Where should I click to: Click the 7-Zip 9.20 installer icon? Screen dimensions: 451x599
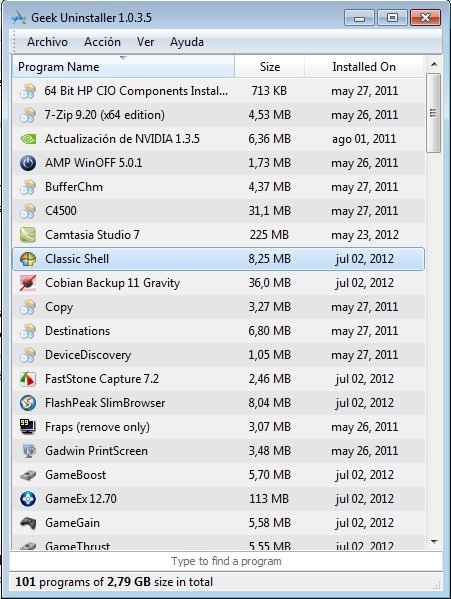pyautogui.click(x=28, y=115)
